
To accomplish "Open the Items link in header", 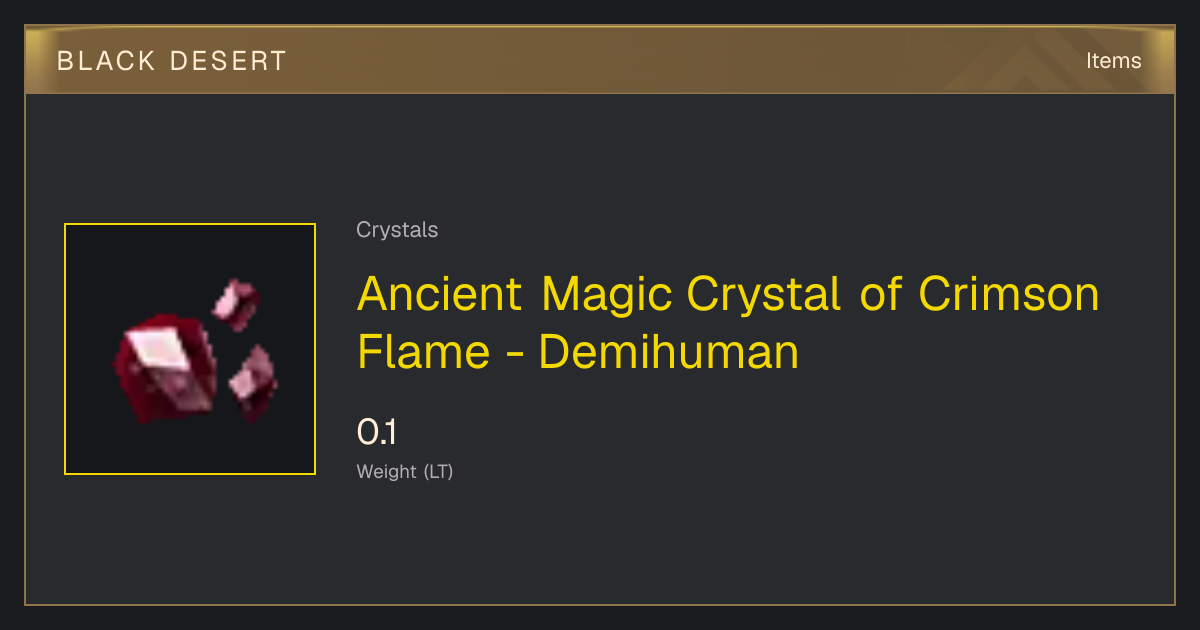I will [x=1113, y=60].
